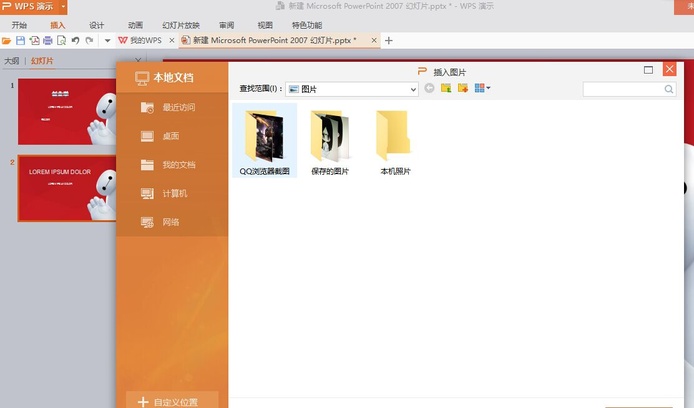
Task: Open 计算机 location in sidebar
Action: 173,193
